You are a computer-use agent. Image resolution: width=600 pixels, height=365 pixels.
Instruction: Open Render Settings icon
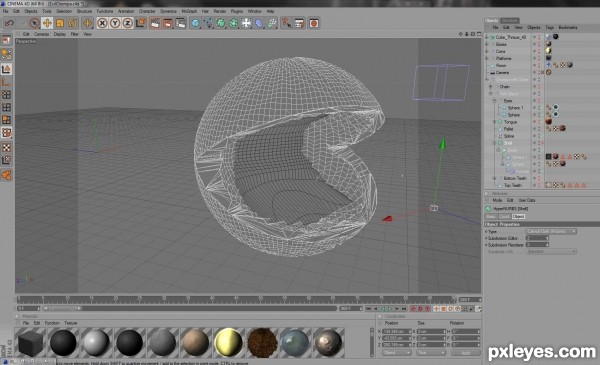[x=181, y=23]
